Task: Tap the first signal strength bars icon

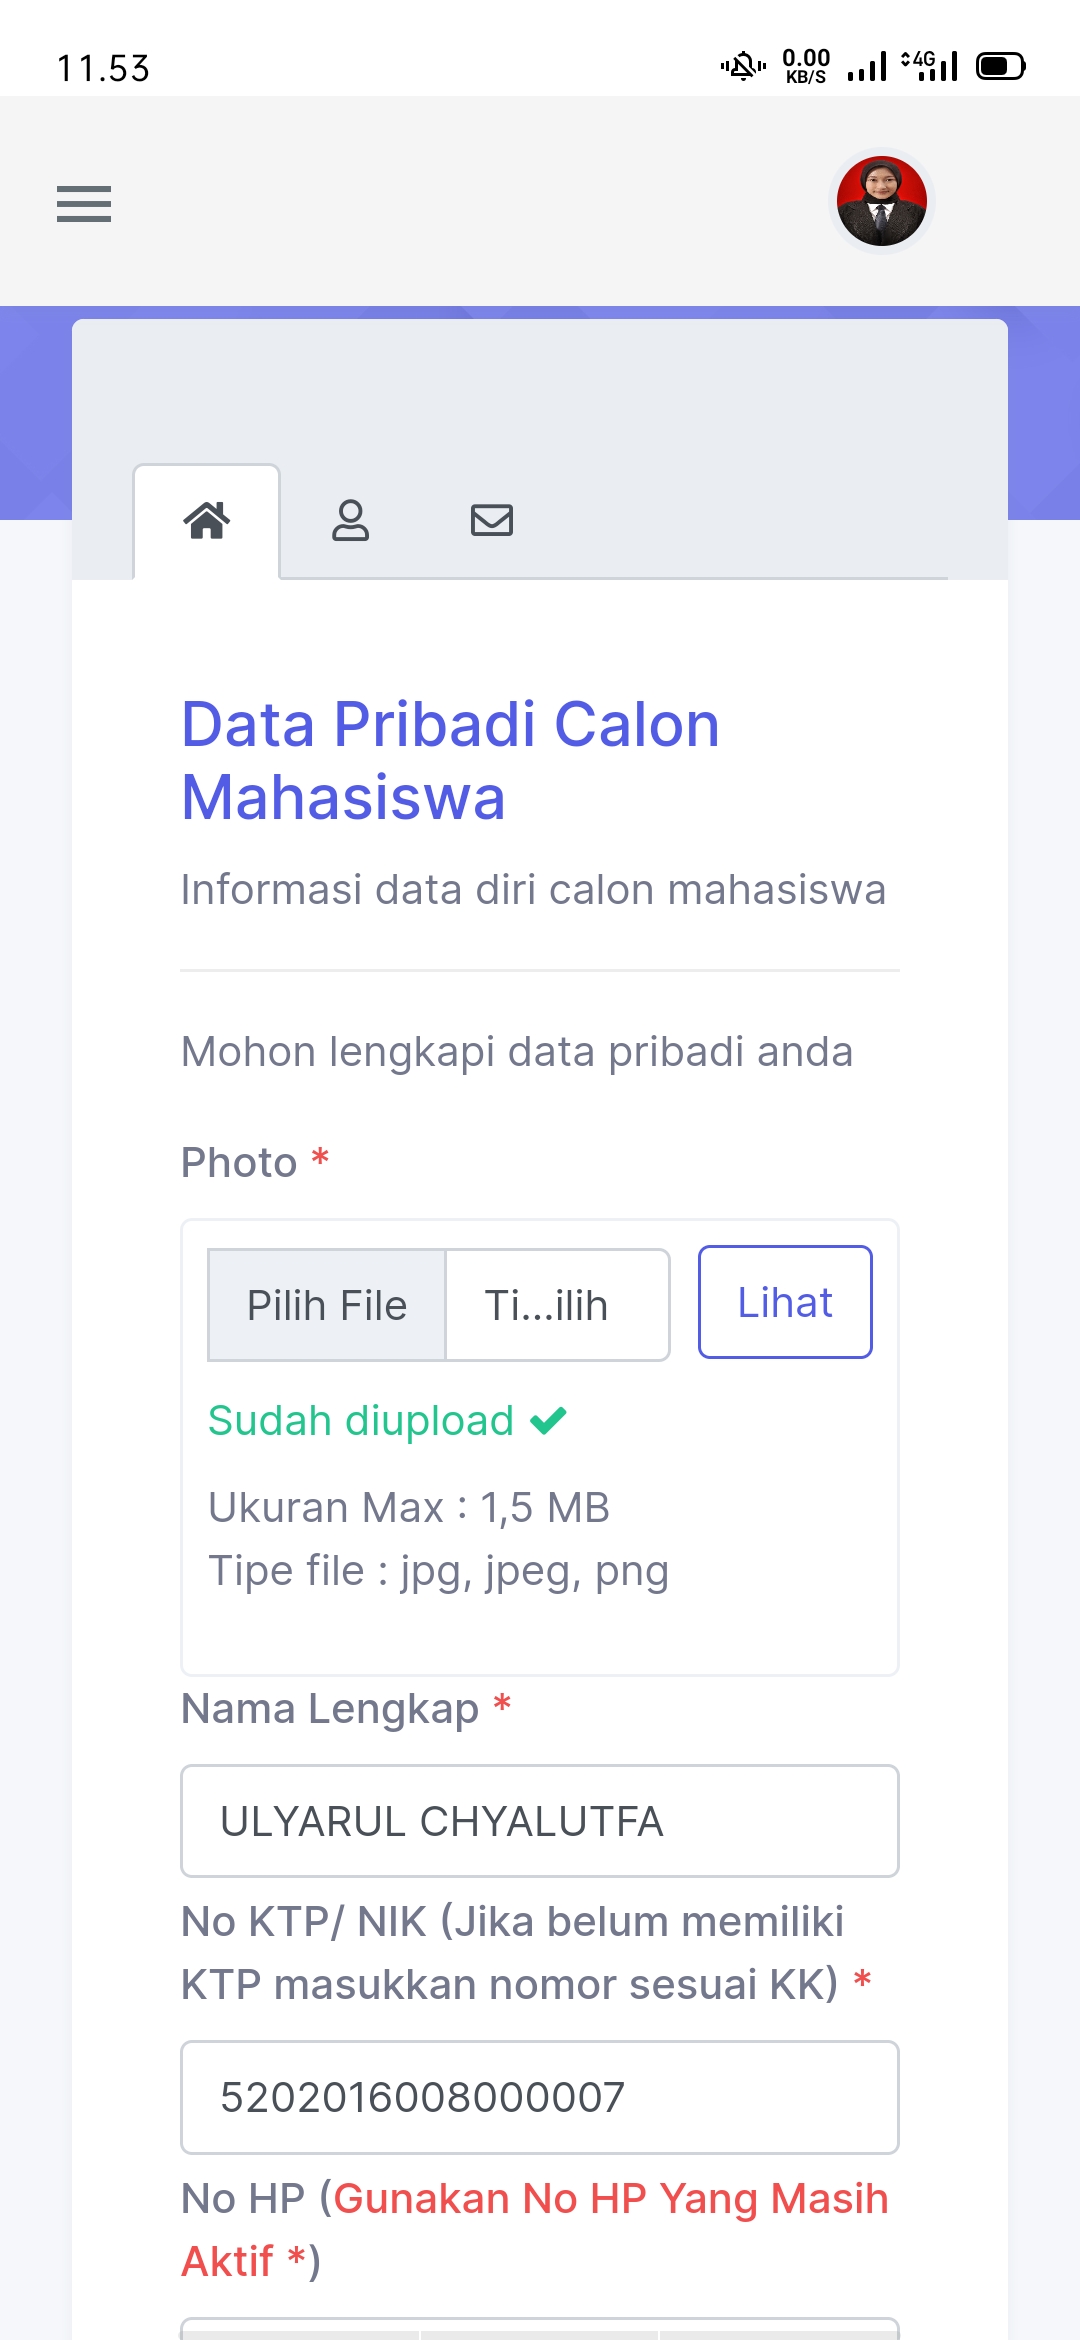Action: point(867,68)
